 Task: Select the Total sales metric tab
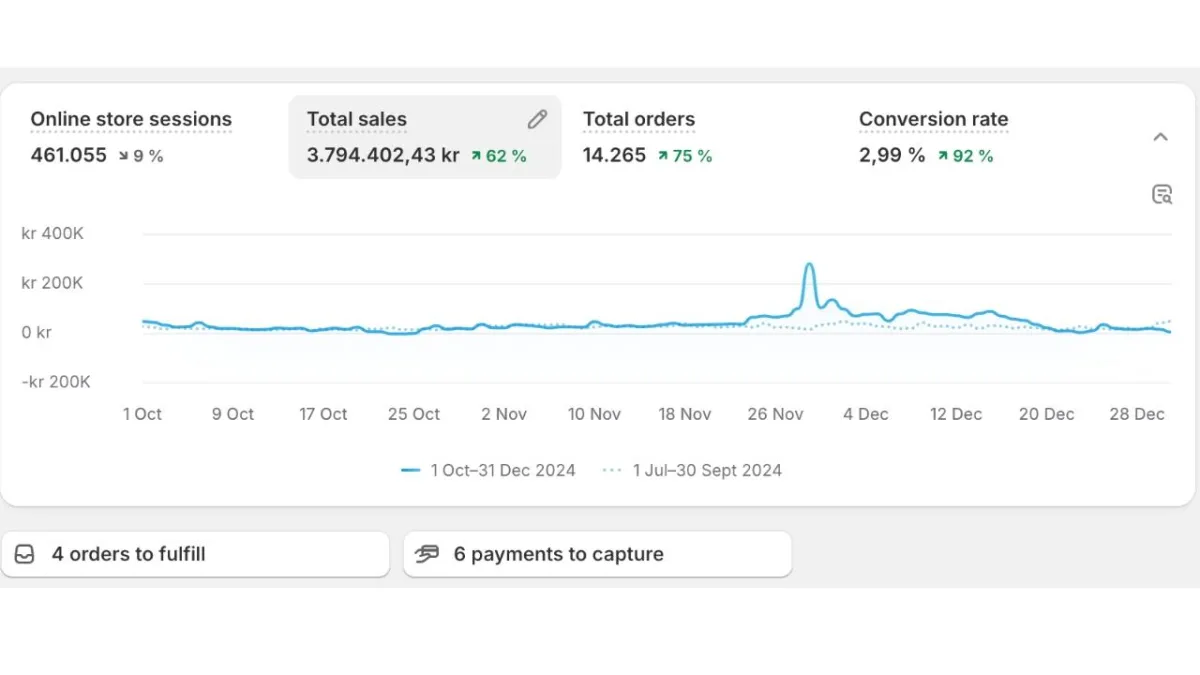(x=357, y=120)
